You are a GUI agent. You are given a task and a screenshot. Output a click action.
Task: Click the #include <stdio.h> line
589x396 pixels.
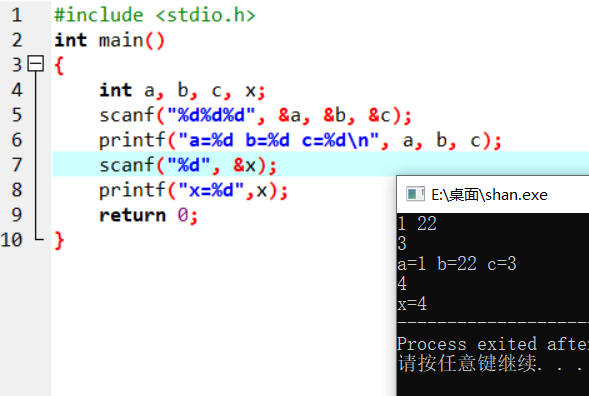[155, 15]
